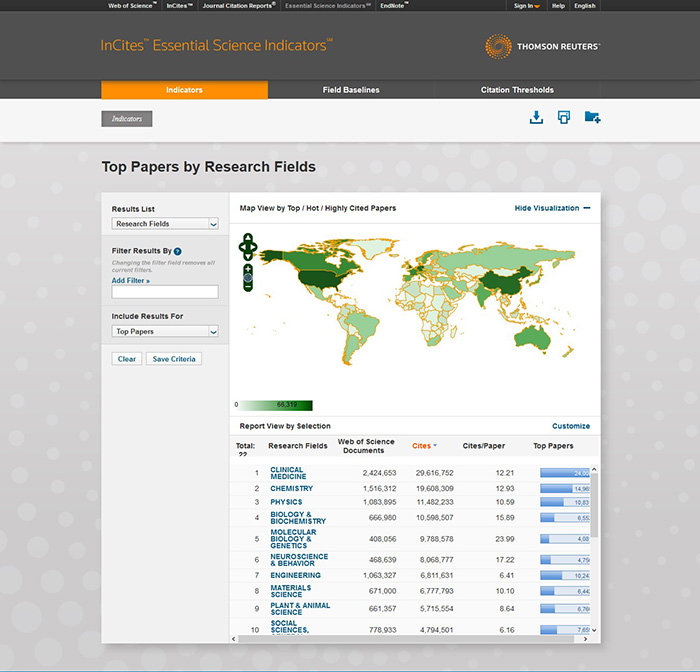Pan the map left

242,246
